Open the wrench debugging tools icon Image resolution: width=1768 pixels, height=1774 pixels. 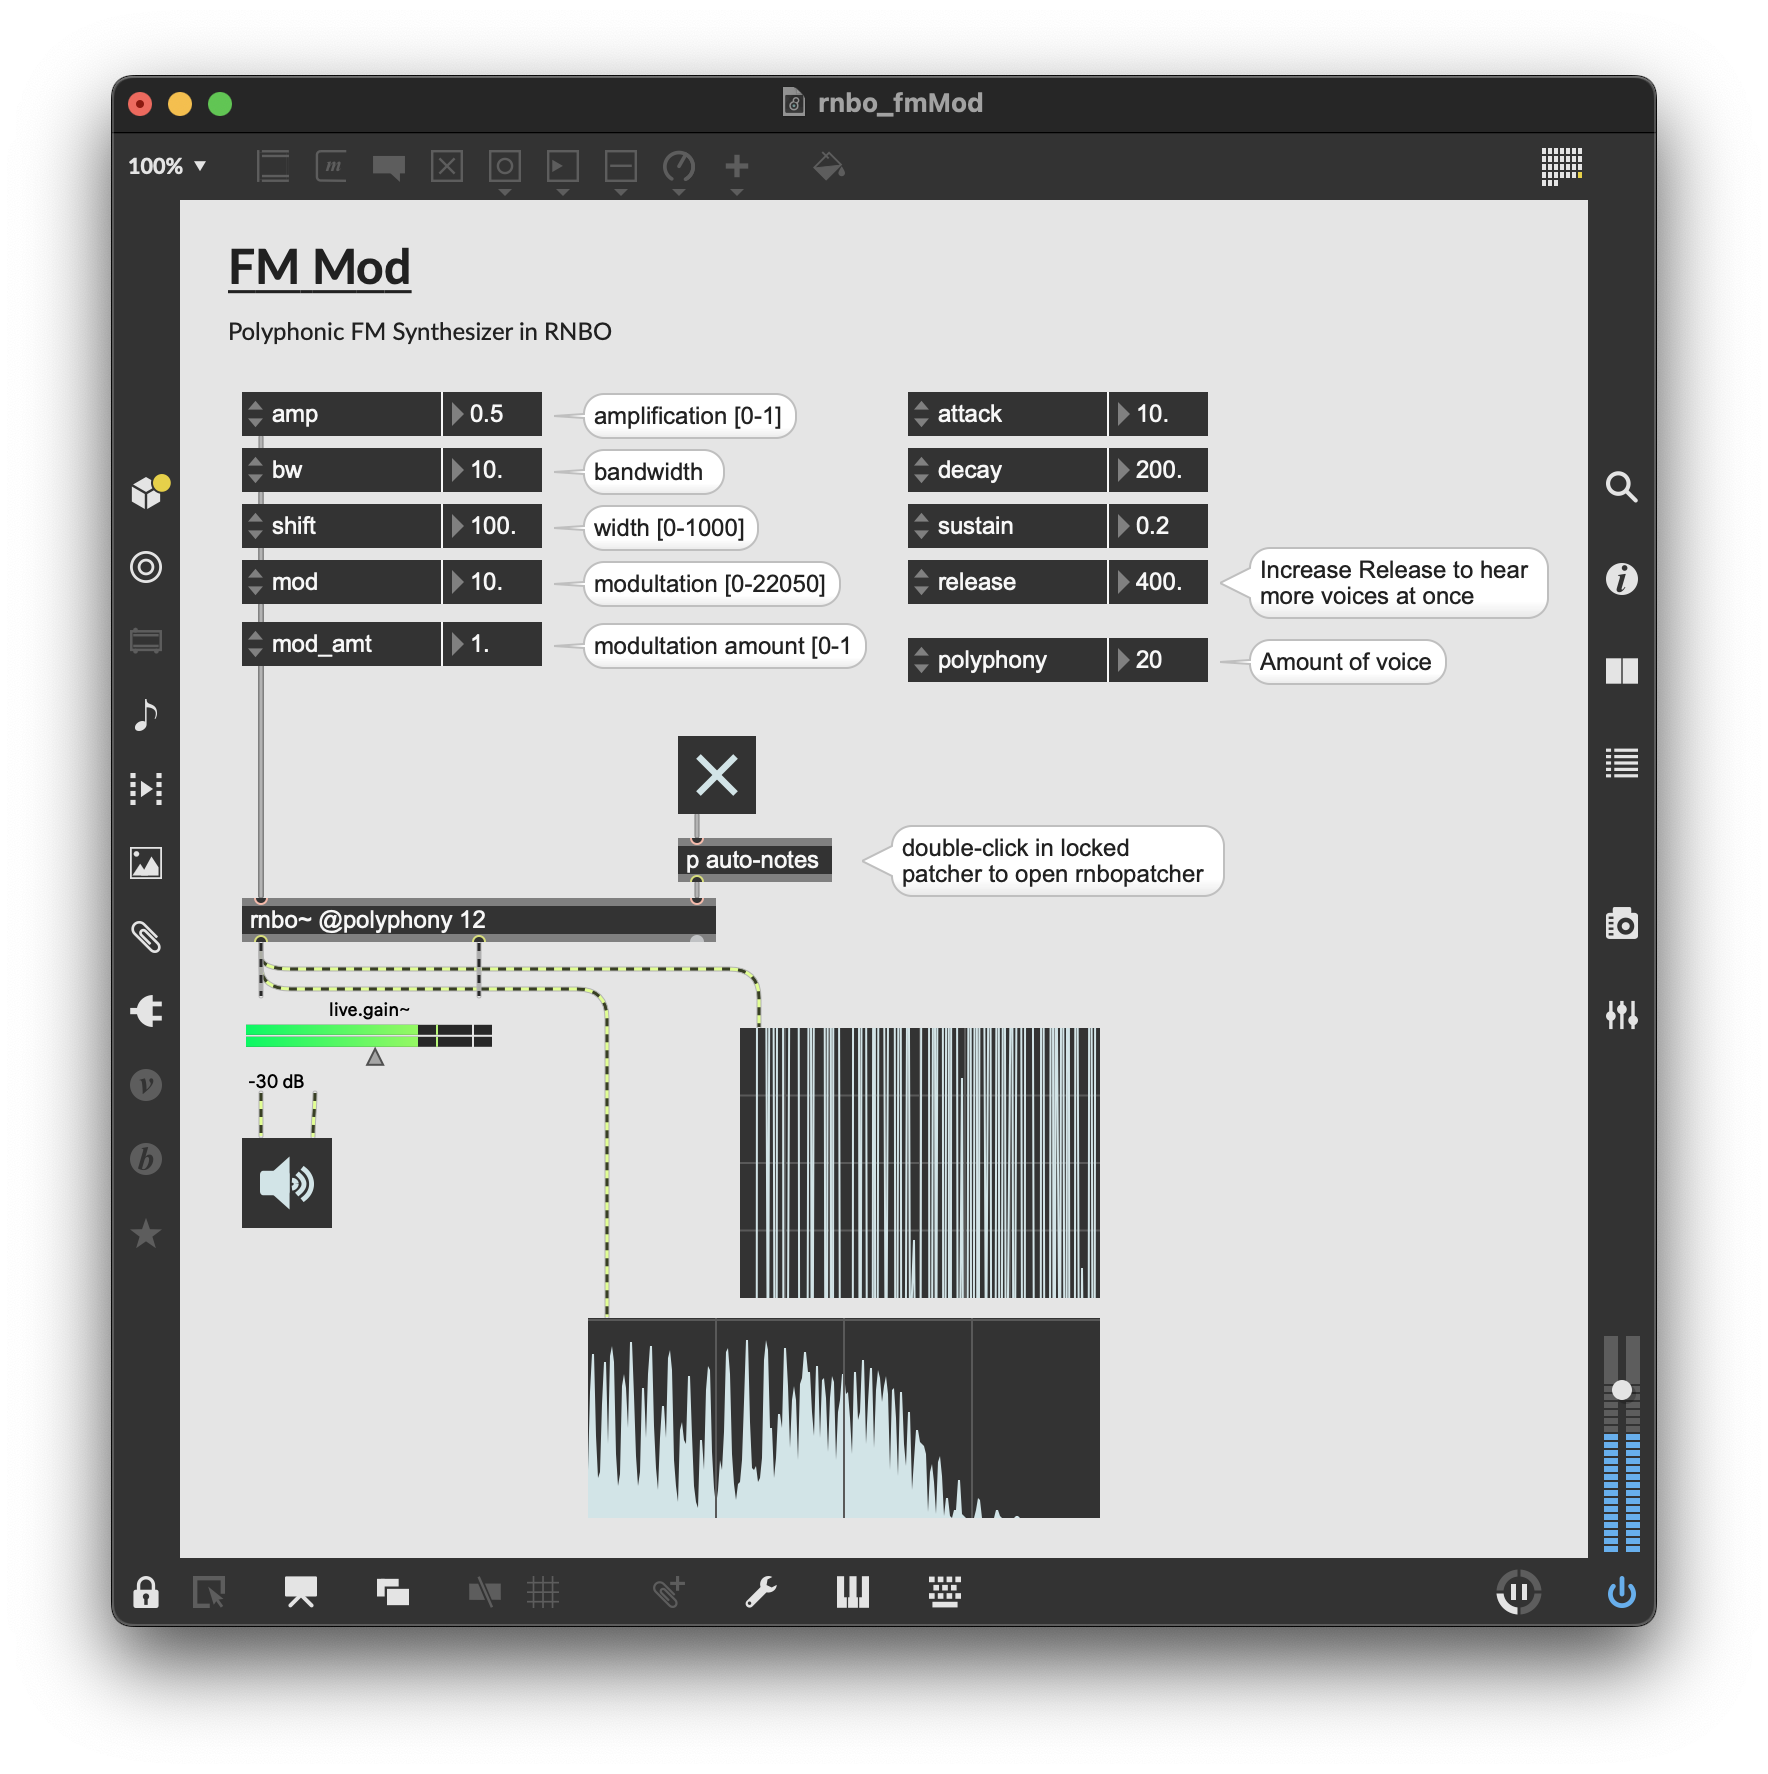[760, 1592]
